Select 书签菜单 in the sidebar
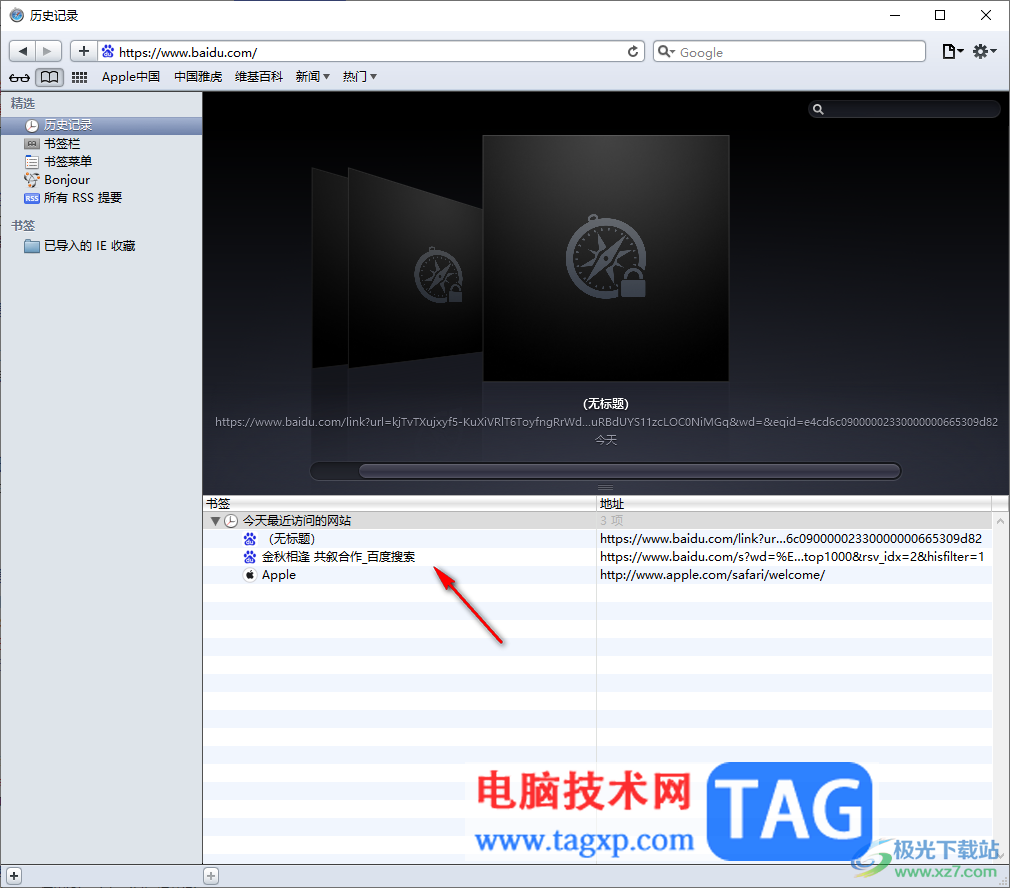Viewport: 1010px width, 888px height. tap(101, 161)
